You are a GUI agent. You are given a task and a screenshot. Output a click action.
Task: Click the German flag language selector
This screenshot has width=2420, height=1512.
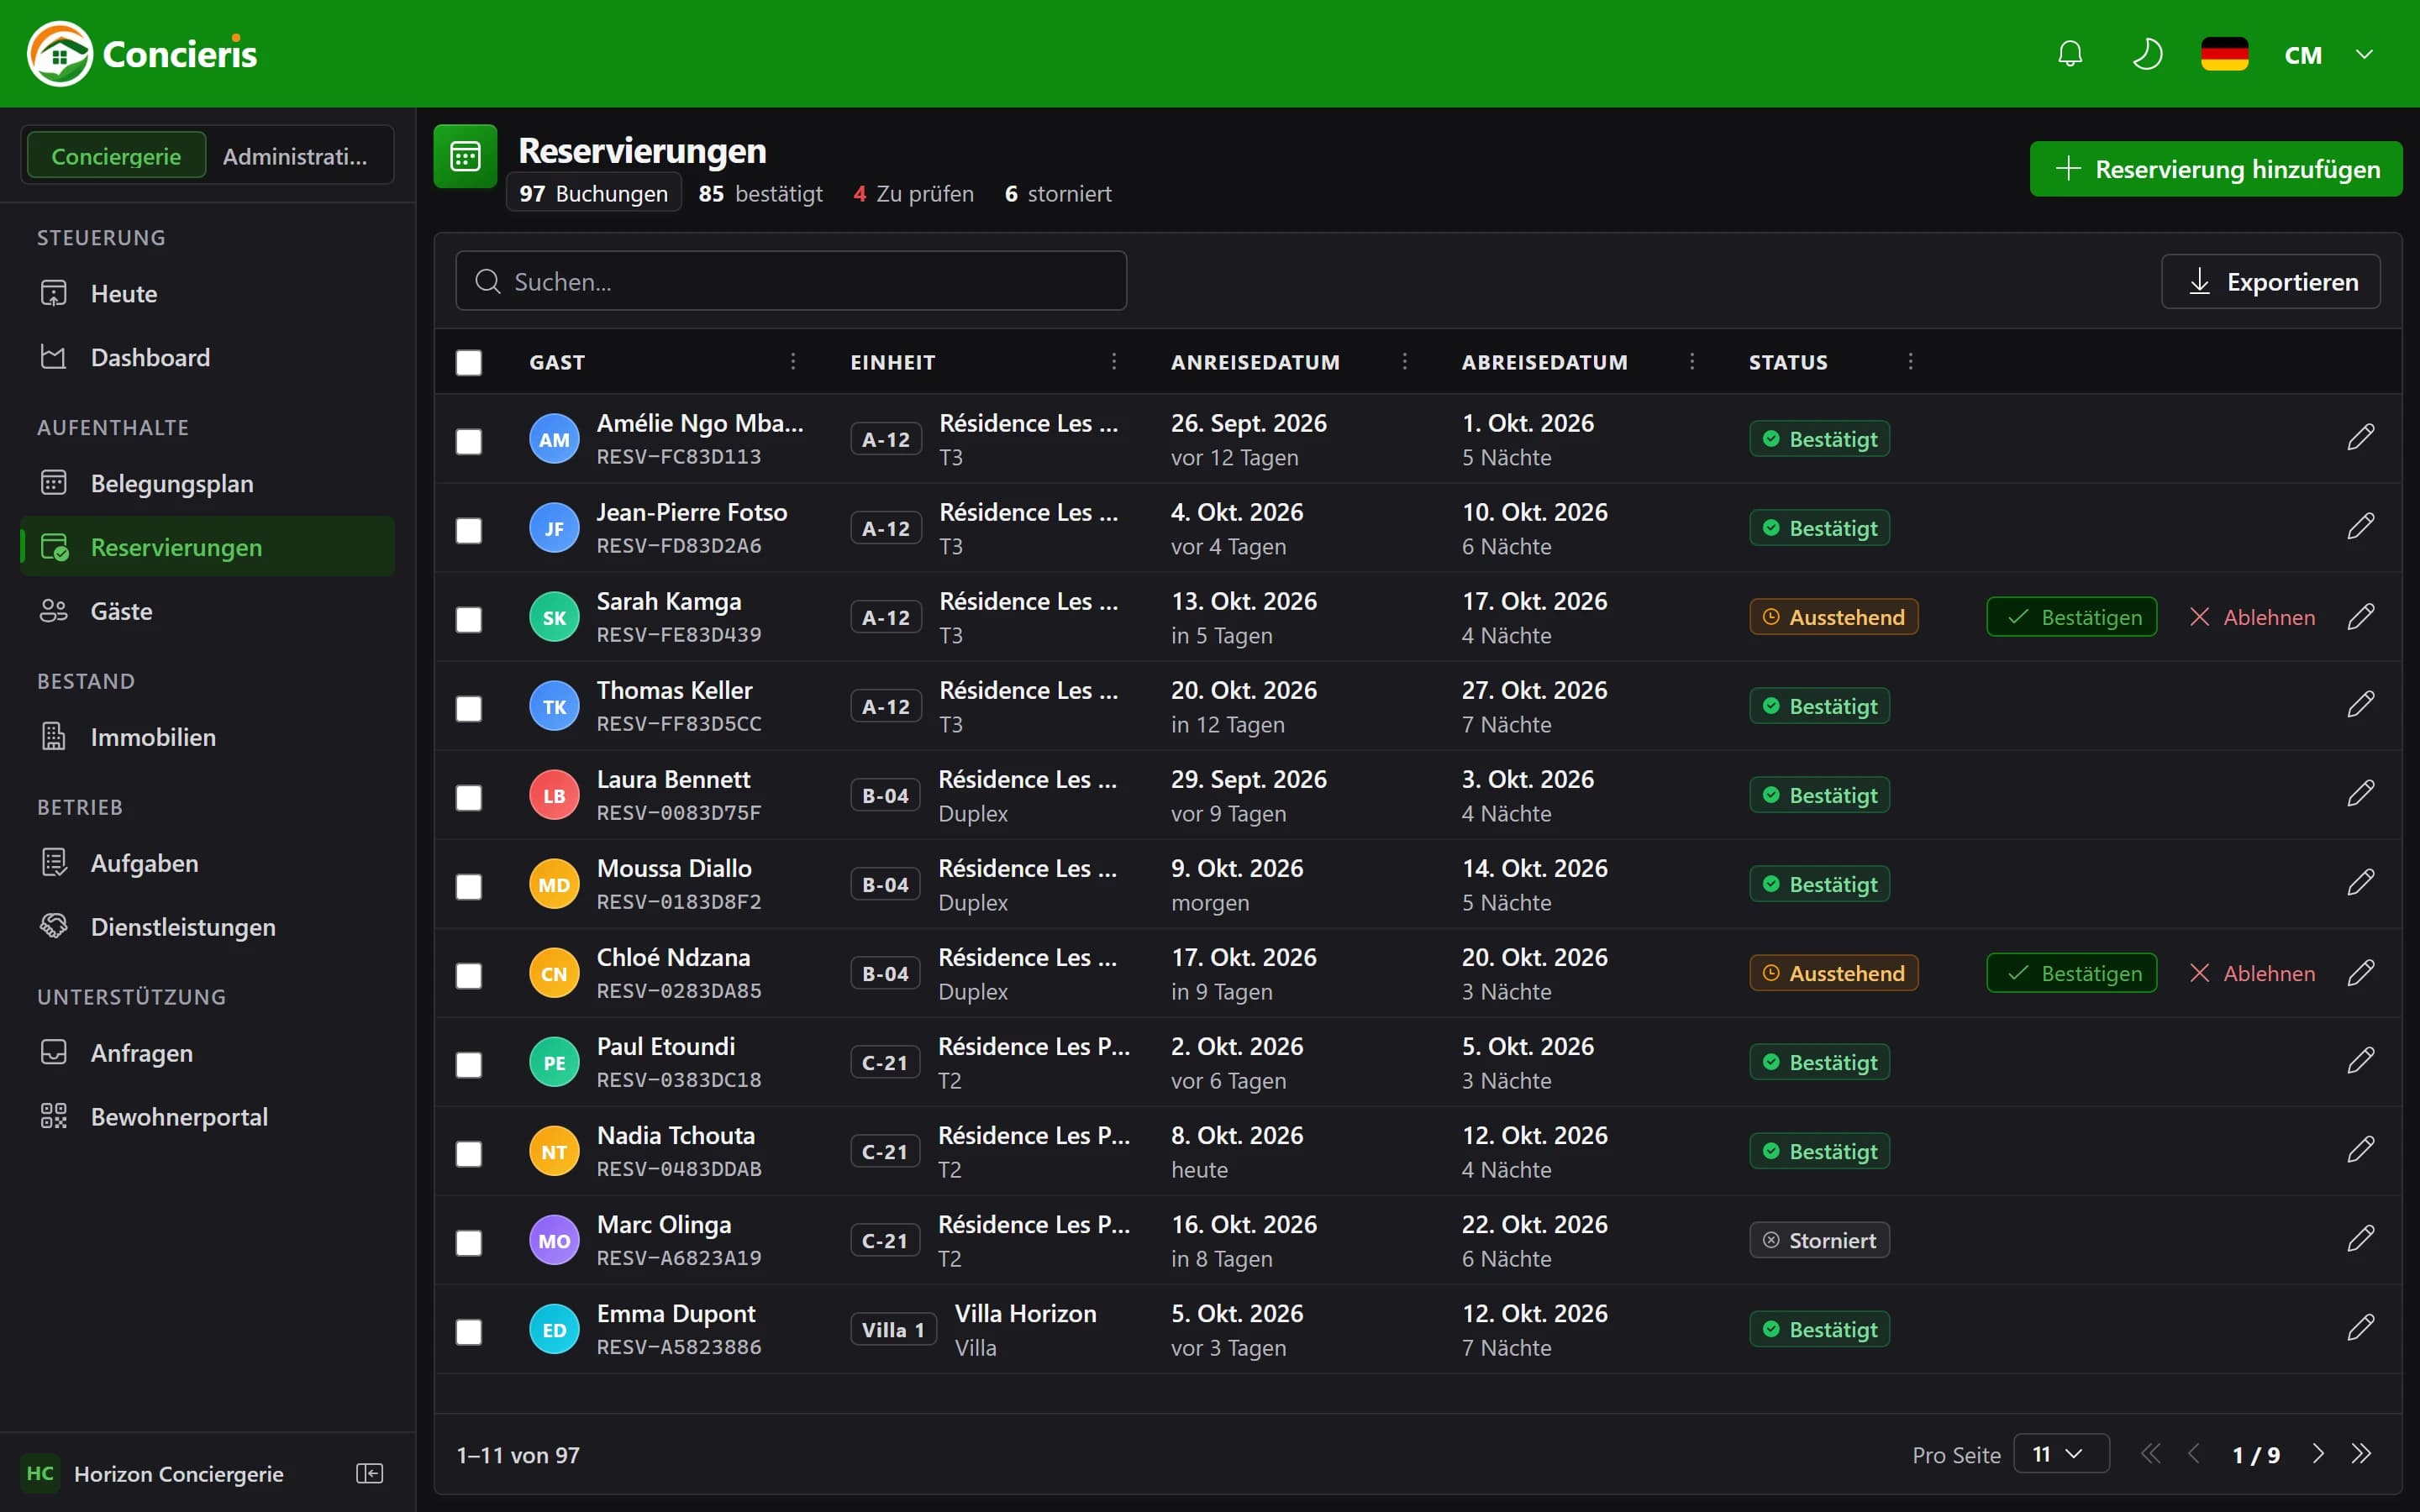2224,54
